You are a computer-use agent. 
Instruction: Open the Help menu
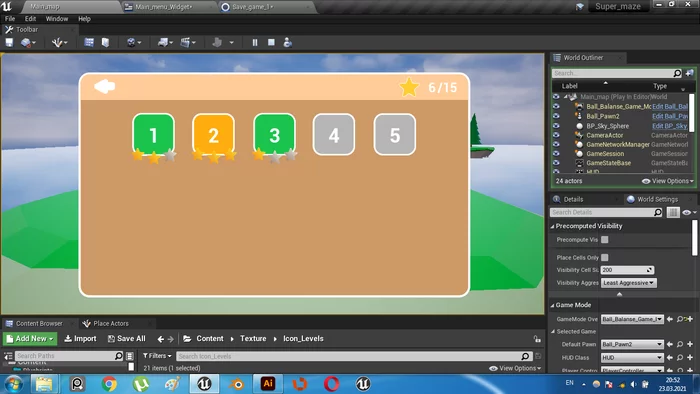[x=84, y=19]
